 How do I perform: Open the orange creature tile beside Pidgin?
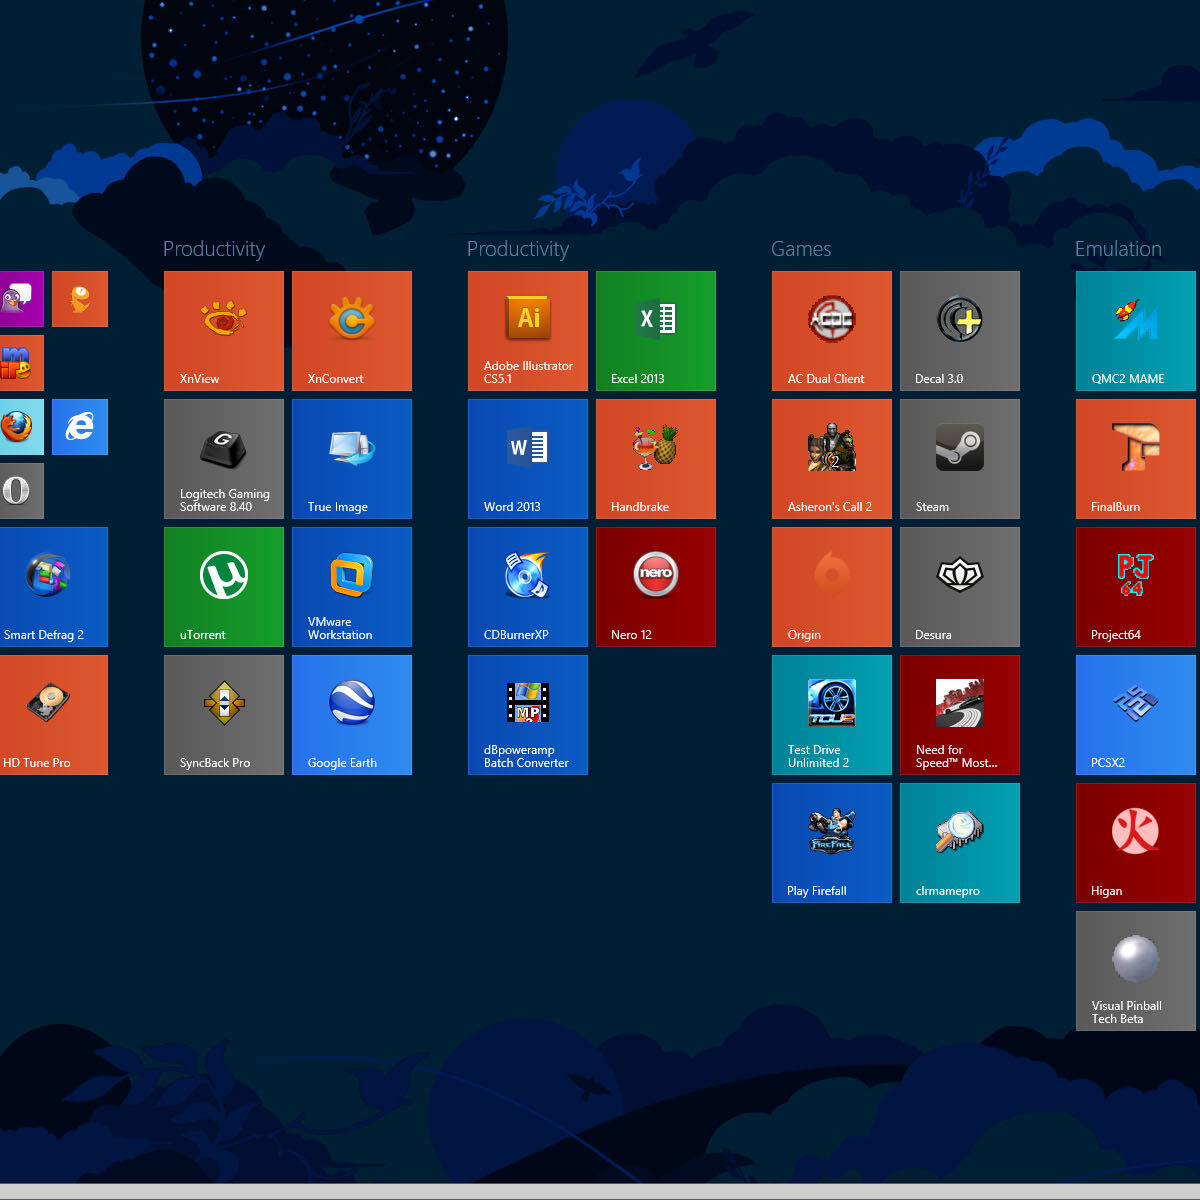click(80, 299)
